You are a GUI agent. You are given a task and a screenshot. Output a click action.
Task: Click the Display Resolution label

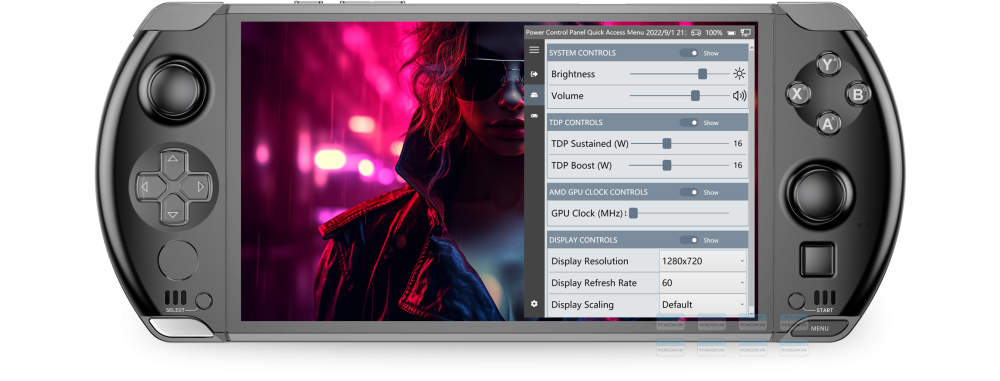point(589,261)
